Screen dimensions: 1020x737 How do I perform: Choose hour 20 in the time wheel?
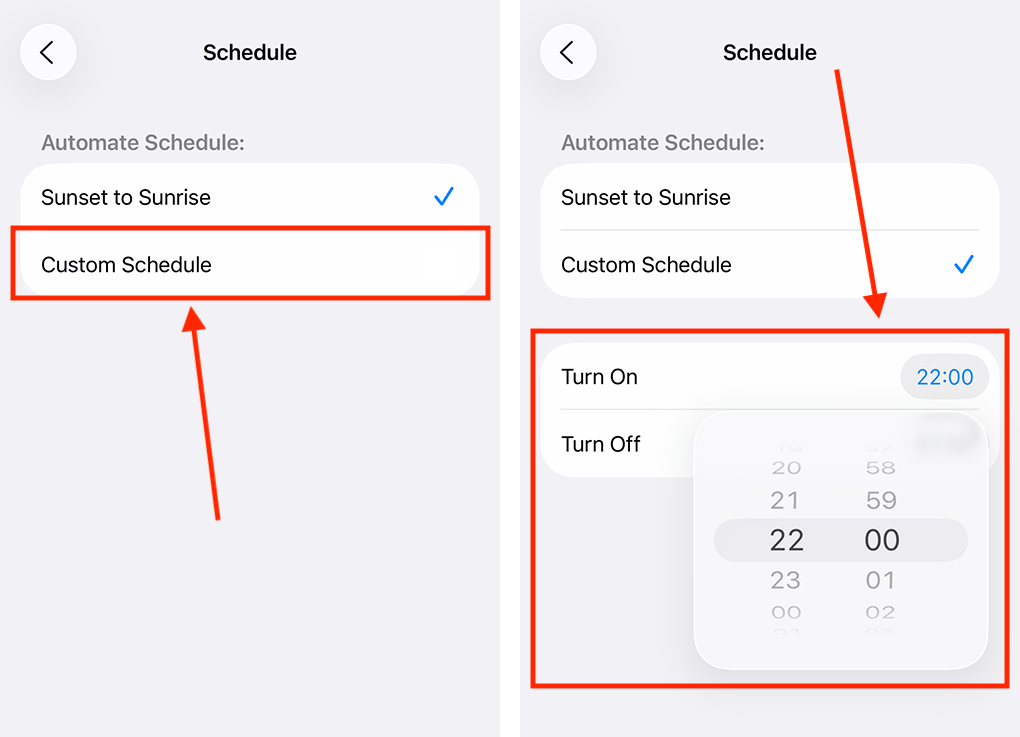pyautogui.click(x=786, y=468)
